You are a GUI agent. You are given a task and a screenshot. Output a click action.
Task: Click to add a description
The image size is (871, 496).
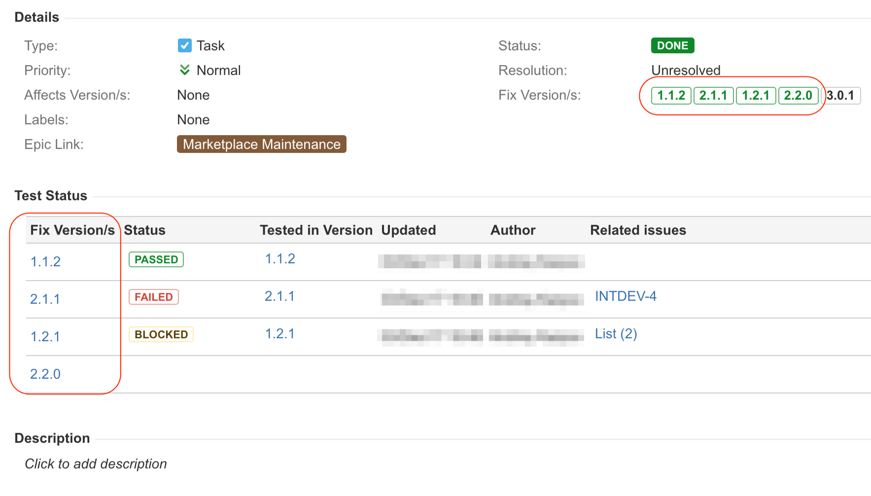pyautogui.click(x=96, y=464)
